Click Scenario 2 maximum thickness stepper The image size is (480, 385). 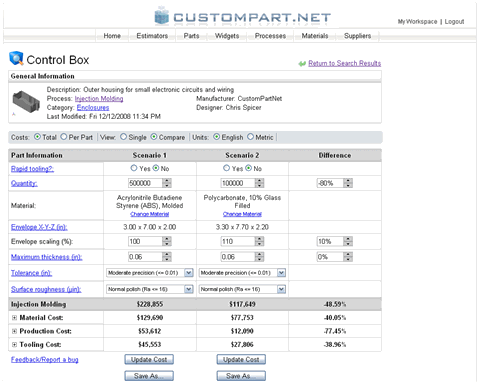[x=260, y=257]
